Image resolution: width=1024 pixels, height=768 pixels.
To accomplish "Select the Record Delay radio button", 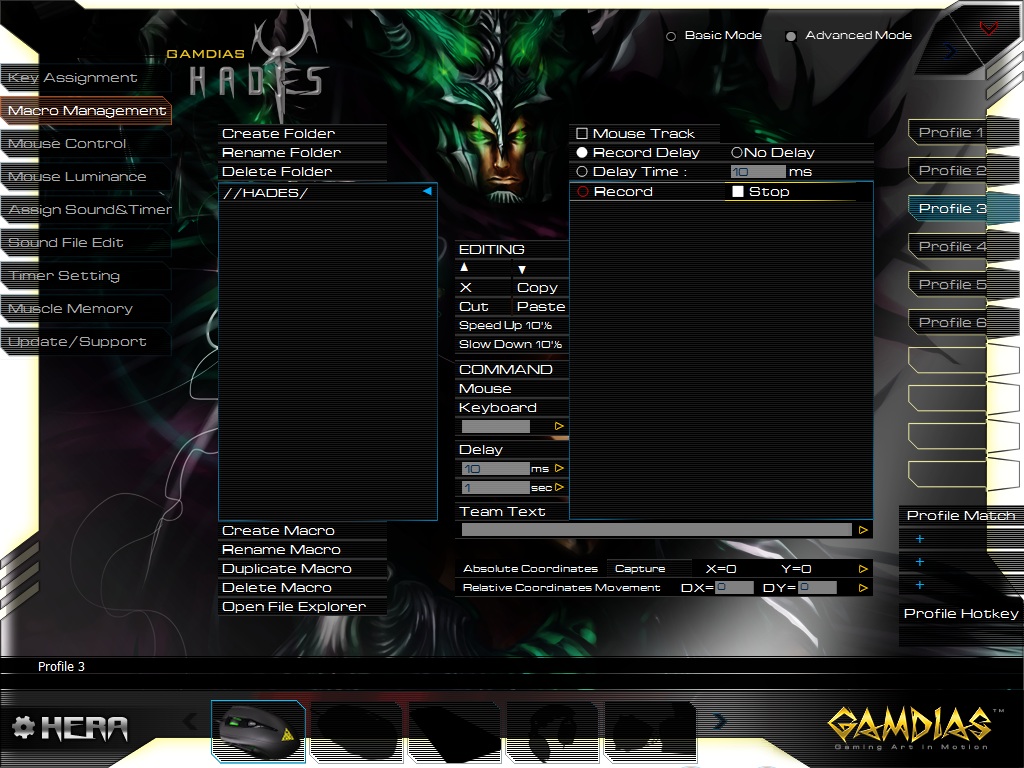I will click(582, 152).
